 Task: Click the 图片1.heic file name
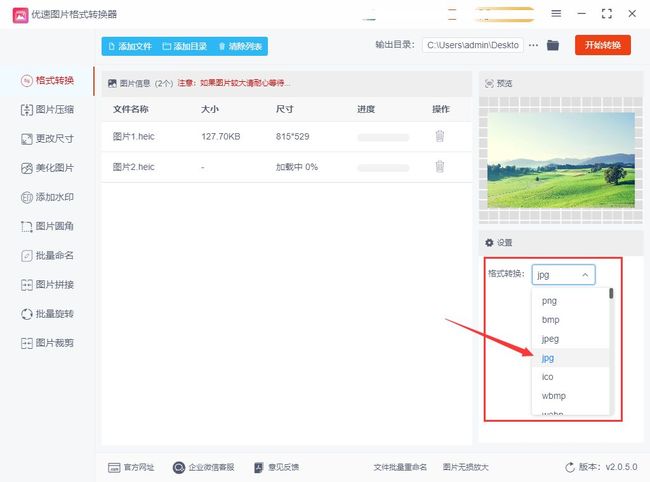pos(133,136)
